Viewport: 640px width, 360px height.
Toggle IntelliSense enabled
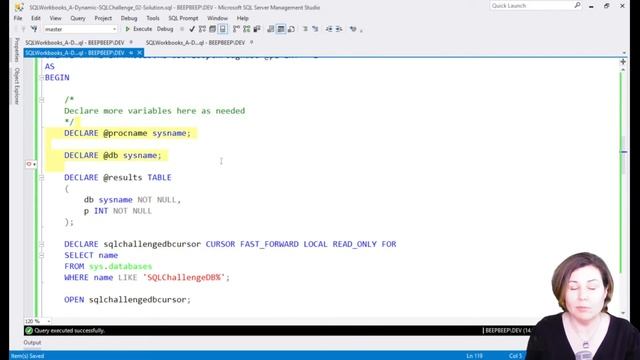[222, 29]
